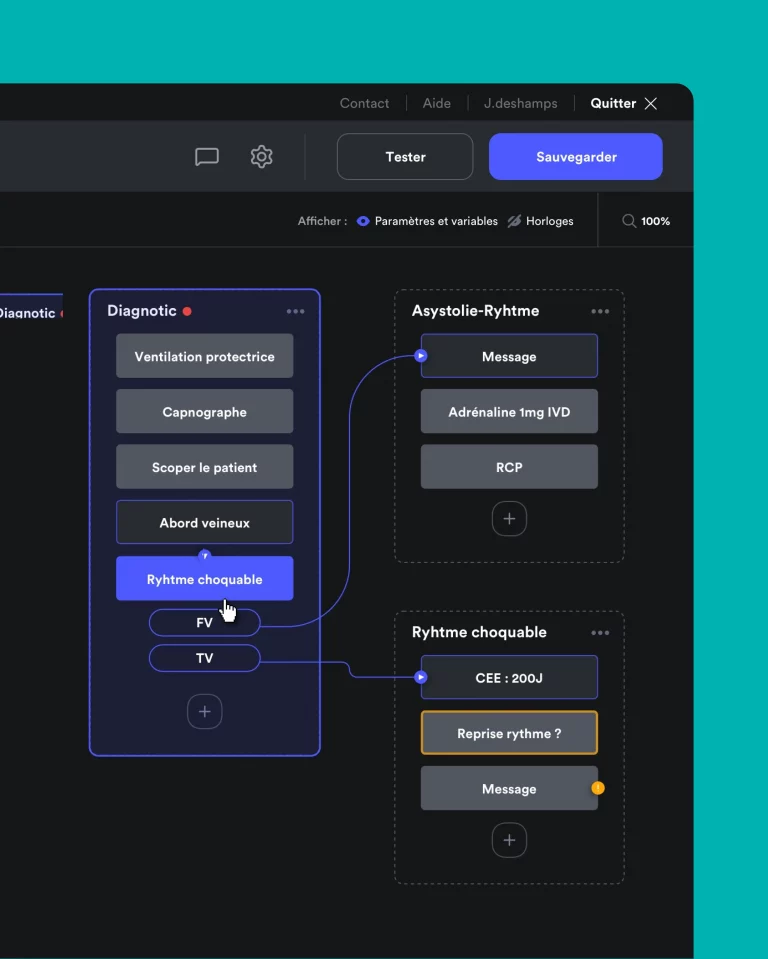The width and height of the screenshot is (768, 959).
Task: Toggle Horloges visibility
Action: click(x=514, y=221)
